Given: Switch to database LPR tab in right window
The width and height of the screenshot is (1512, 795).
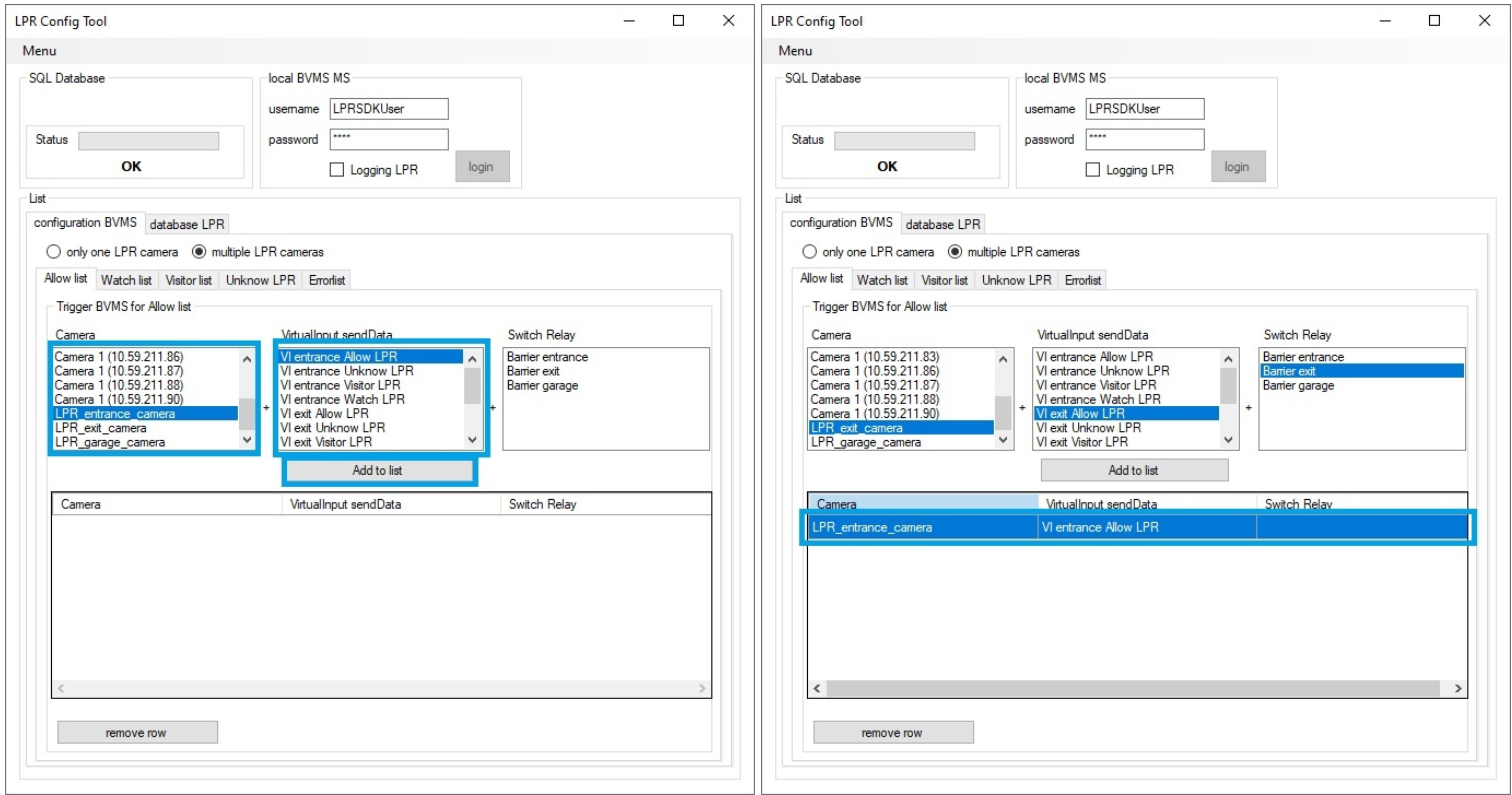Looking at the screenshot, I should tap(943, 224).
